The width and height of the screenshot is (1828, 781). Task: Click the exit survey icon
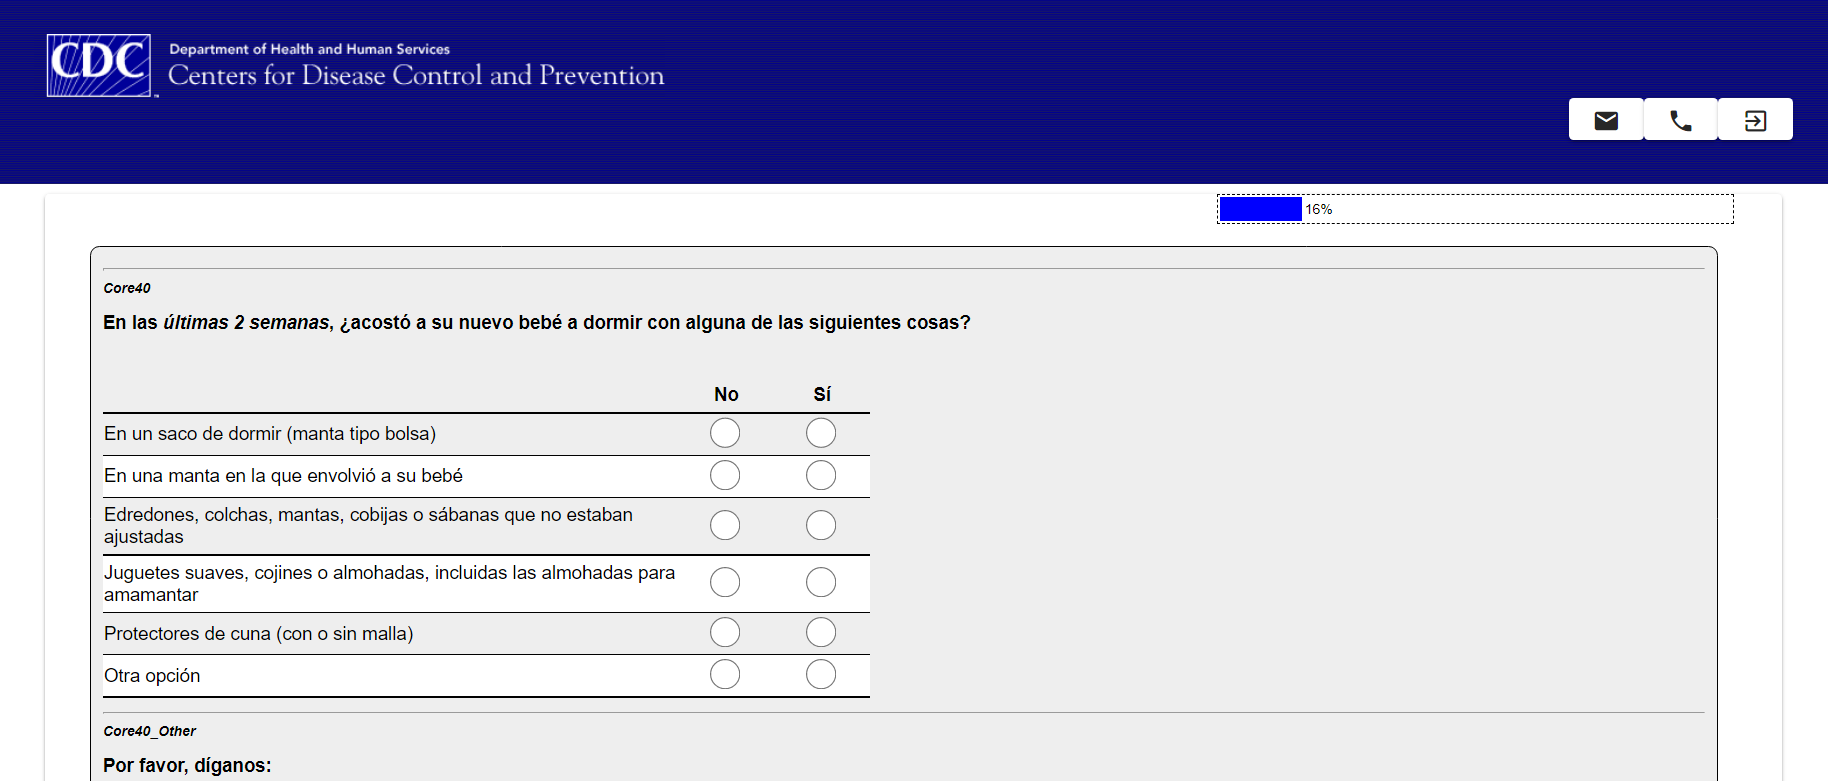(1755, 120)
